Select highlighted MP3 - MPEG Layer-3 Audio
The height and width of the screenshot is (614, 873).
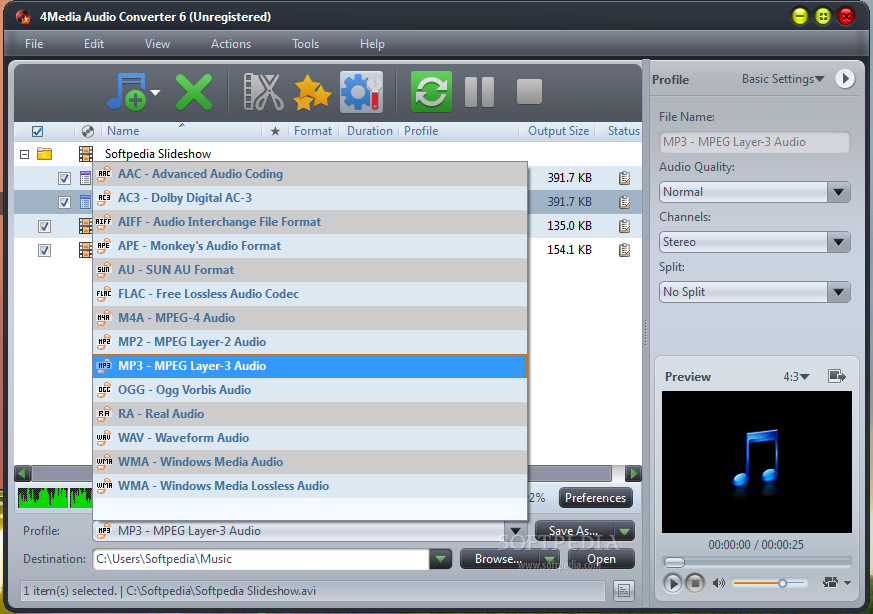click(x=310, y=366)
